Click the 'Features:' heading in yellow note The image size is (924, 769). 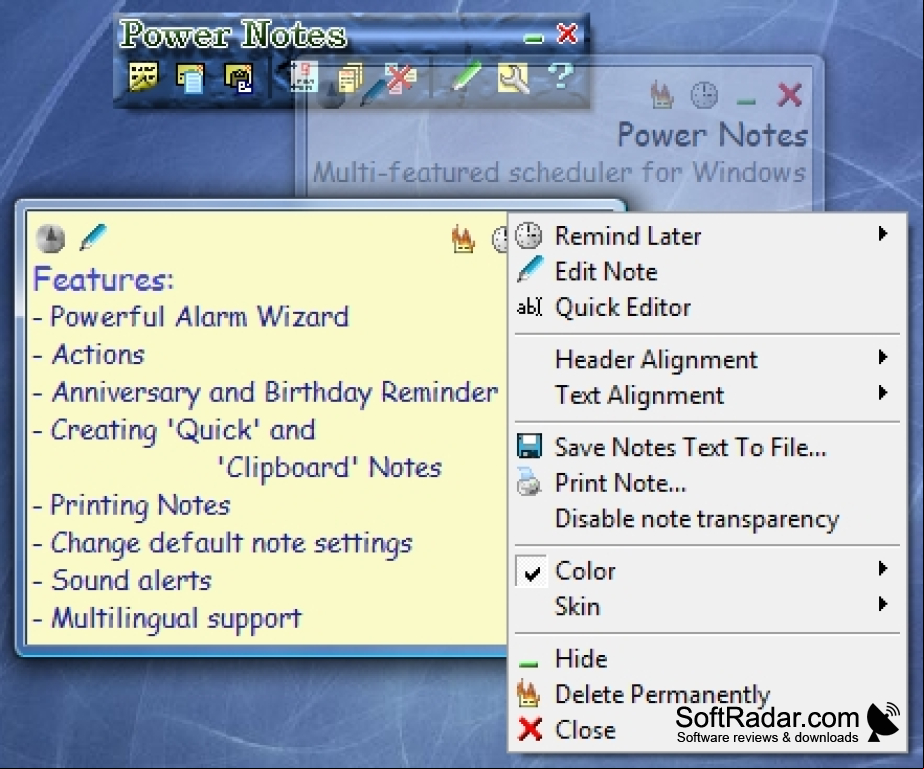(104, 279)
